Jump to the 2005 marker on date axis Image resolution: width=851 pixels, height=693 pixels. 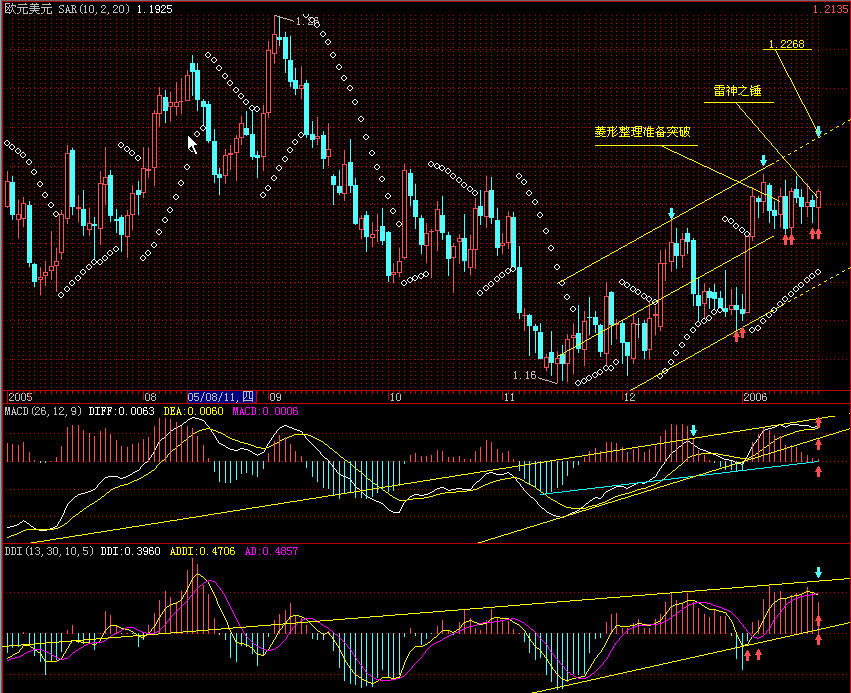click(x=21, y=397)
